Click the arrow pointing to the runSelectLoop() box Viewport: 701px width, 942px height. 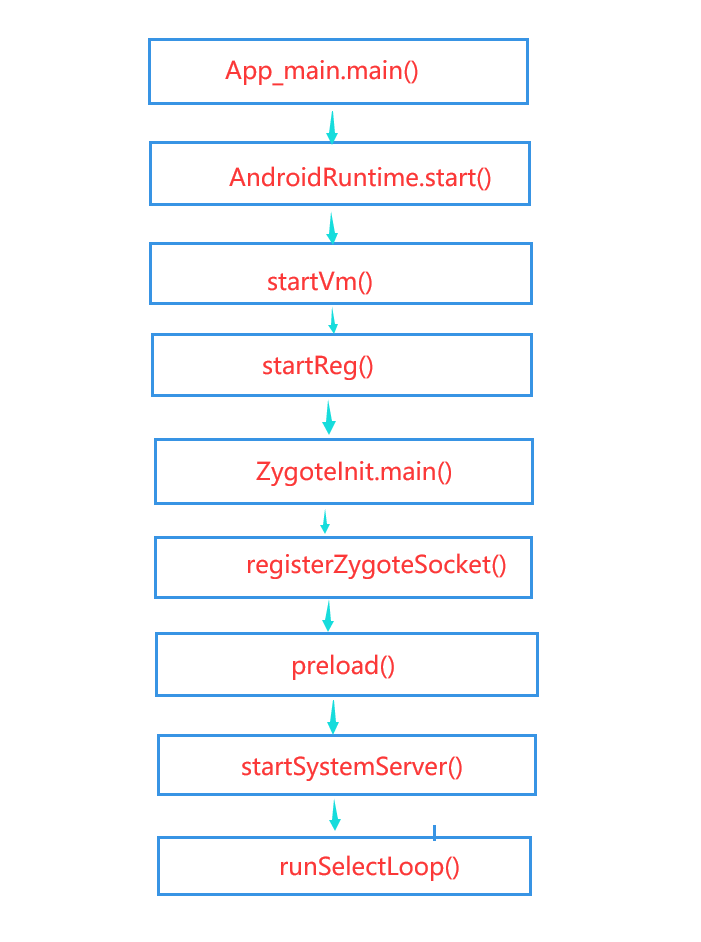point(335,815)
